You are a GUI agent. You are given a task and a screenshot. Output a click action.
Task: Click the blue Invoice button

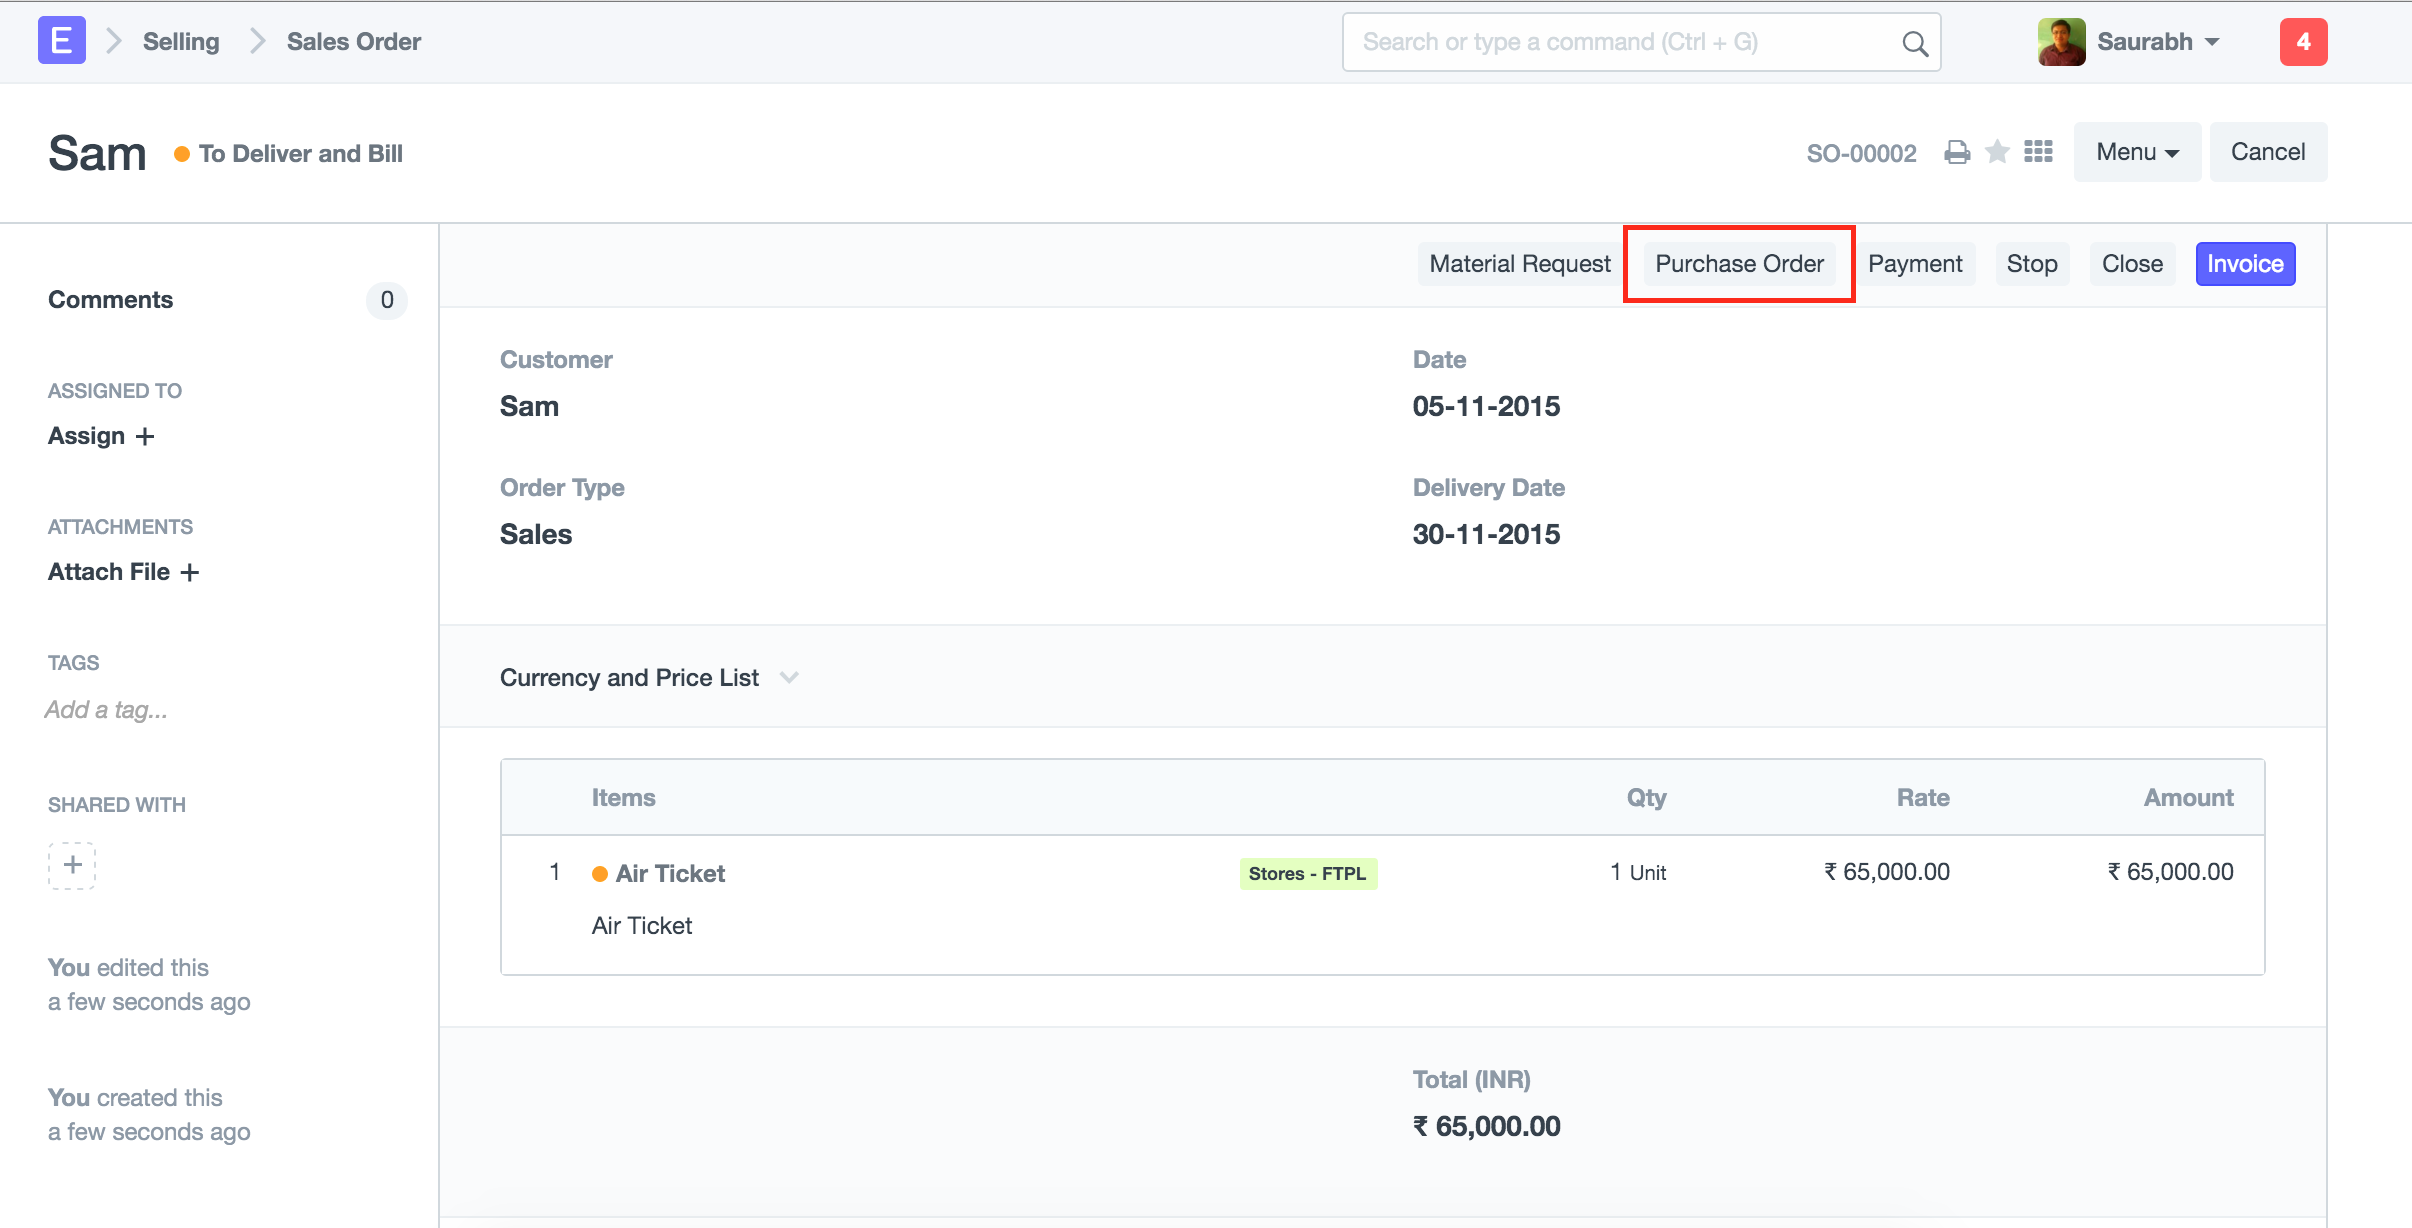coord(2244,264)
